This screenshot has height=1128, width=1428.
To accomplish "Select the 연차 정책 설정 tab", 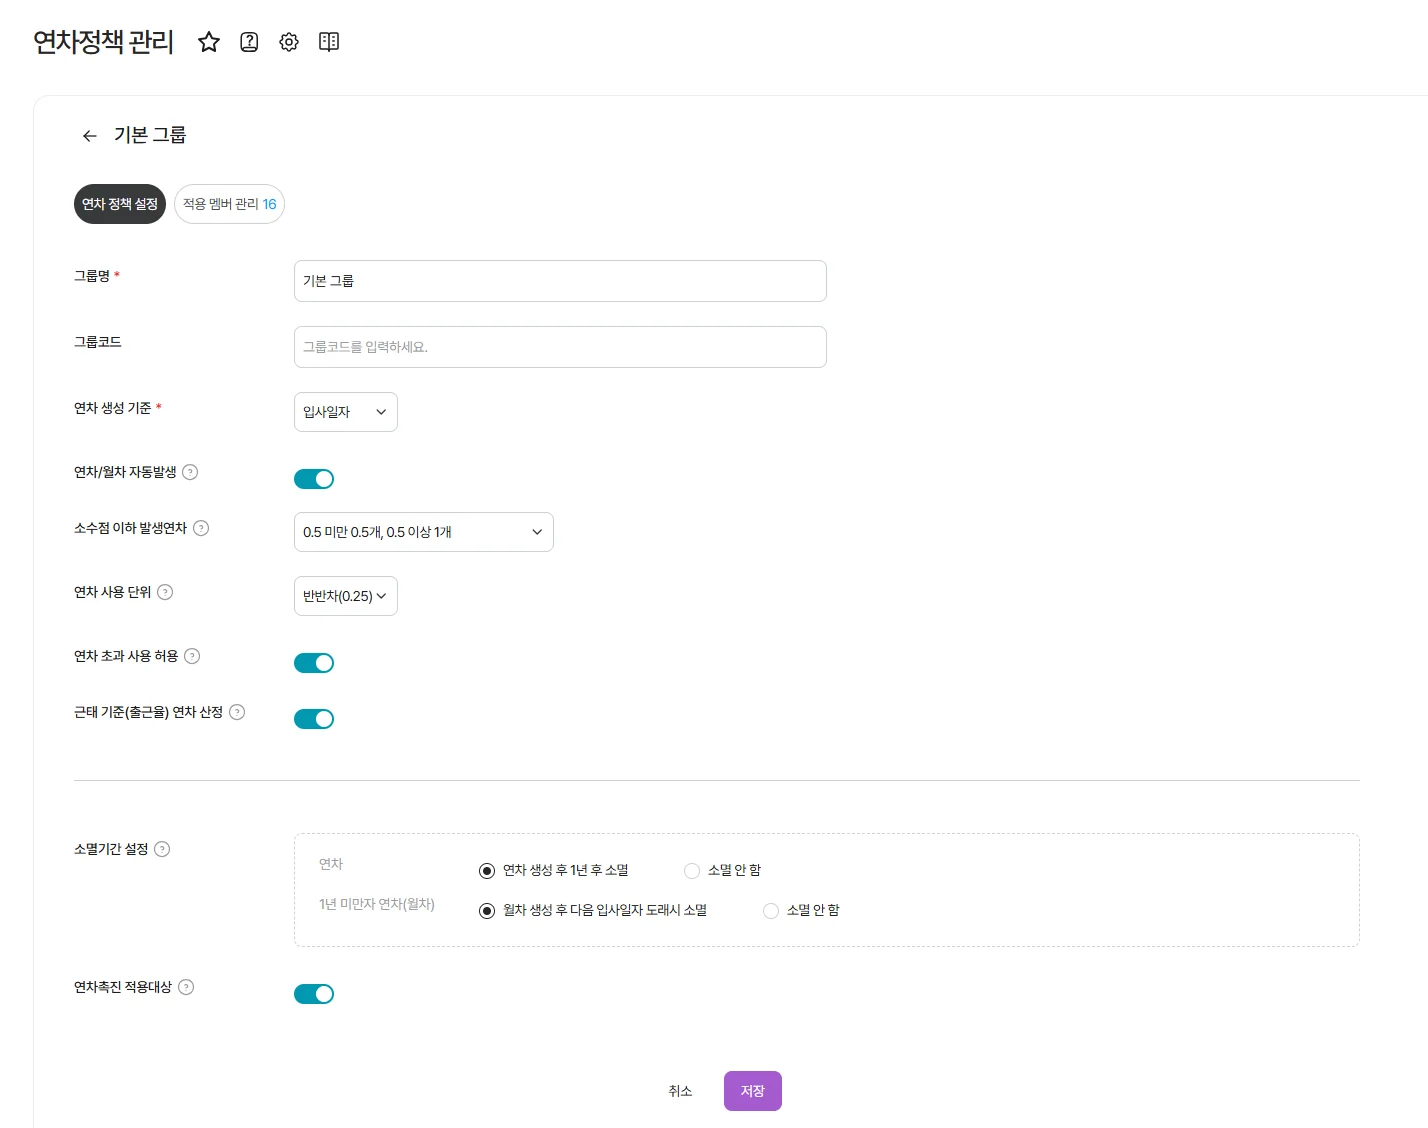I will pos(119,203).
